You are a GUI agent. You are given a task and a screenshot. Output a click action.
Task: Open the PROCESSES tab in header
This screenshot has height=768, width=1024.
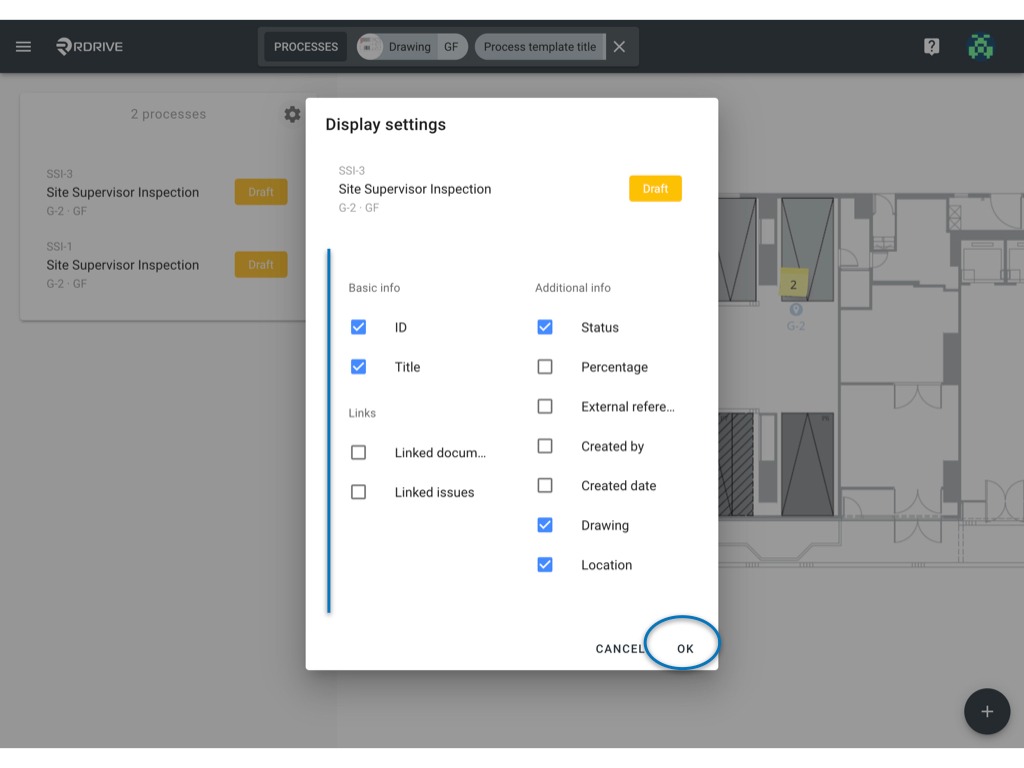click(306, 47)
